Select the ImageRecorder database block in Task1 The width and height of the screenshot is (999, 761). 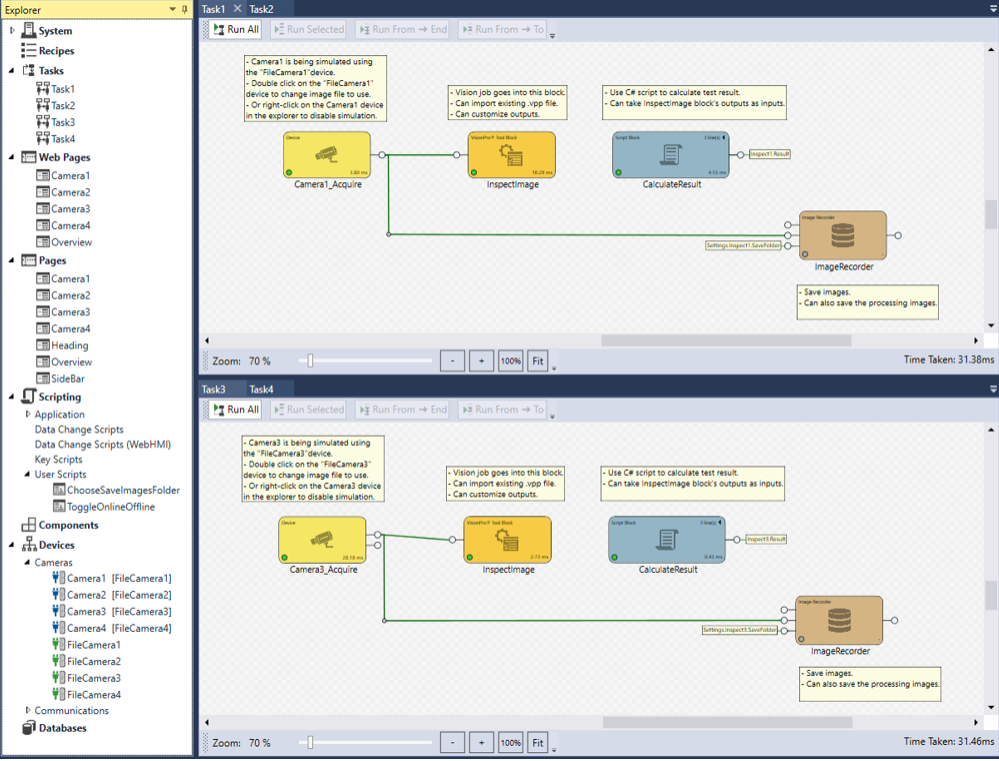pos(842,236)
